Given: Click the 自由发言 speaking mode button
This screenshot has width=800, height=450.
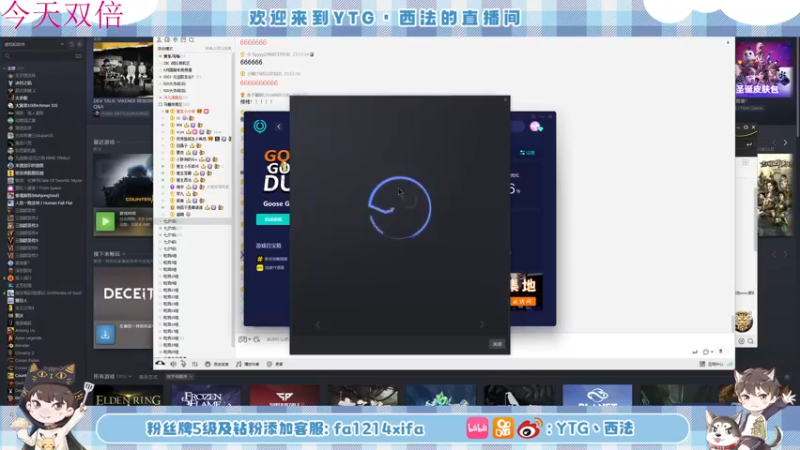Looking at the screenshot, I should coord(217,364).
